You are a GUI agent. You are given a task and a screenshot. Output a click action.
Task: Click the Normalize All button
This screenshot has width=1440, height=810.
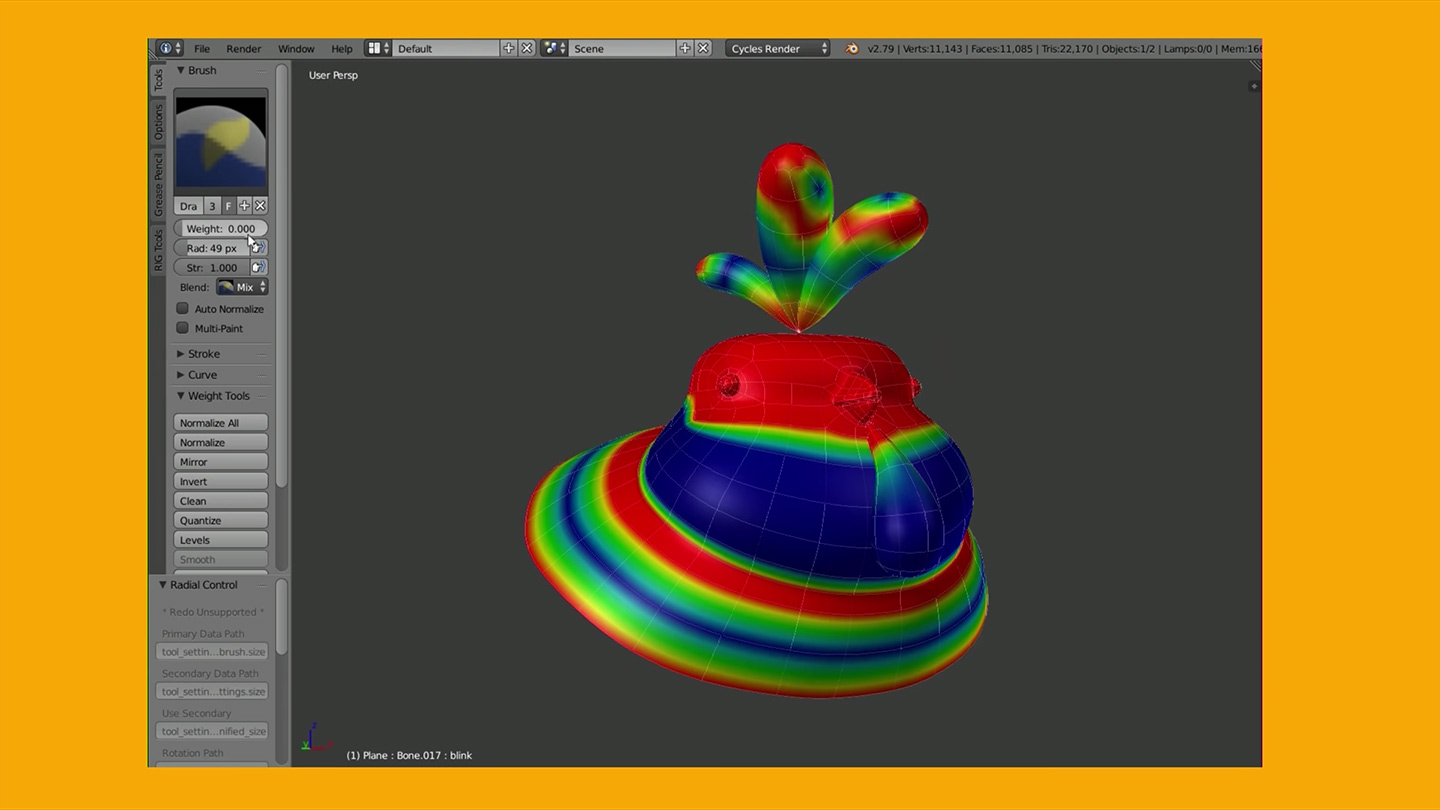[220, 422]
